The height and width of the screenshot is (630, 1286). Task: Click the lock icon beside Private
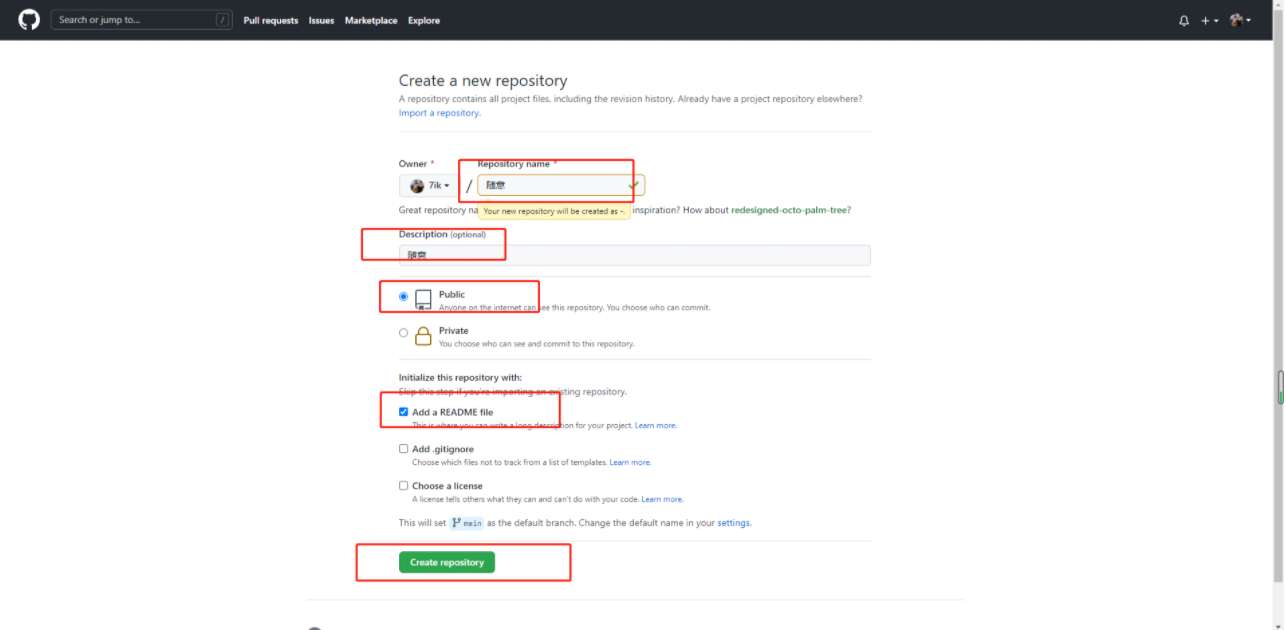point(423,336)
